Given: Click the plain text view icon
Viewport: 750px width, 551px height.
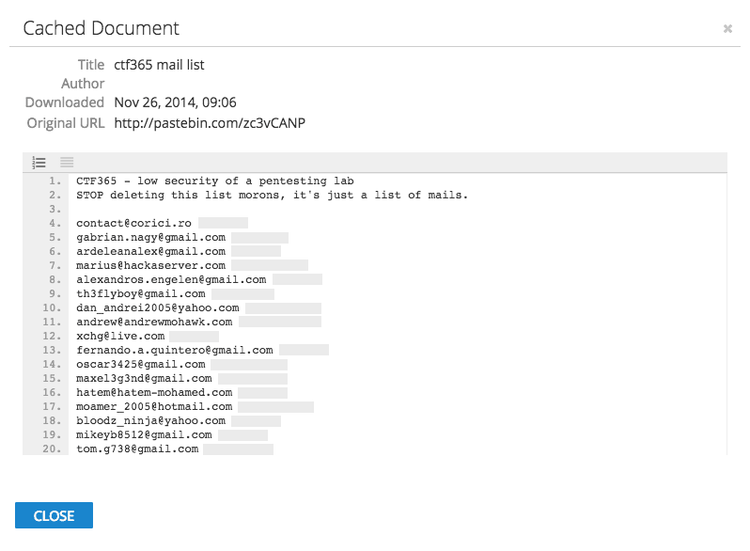Looking at the screenshot, I should click(66, 162).
